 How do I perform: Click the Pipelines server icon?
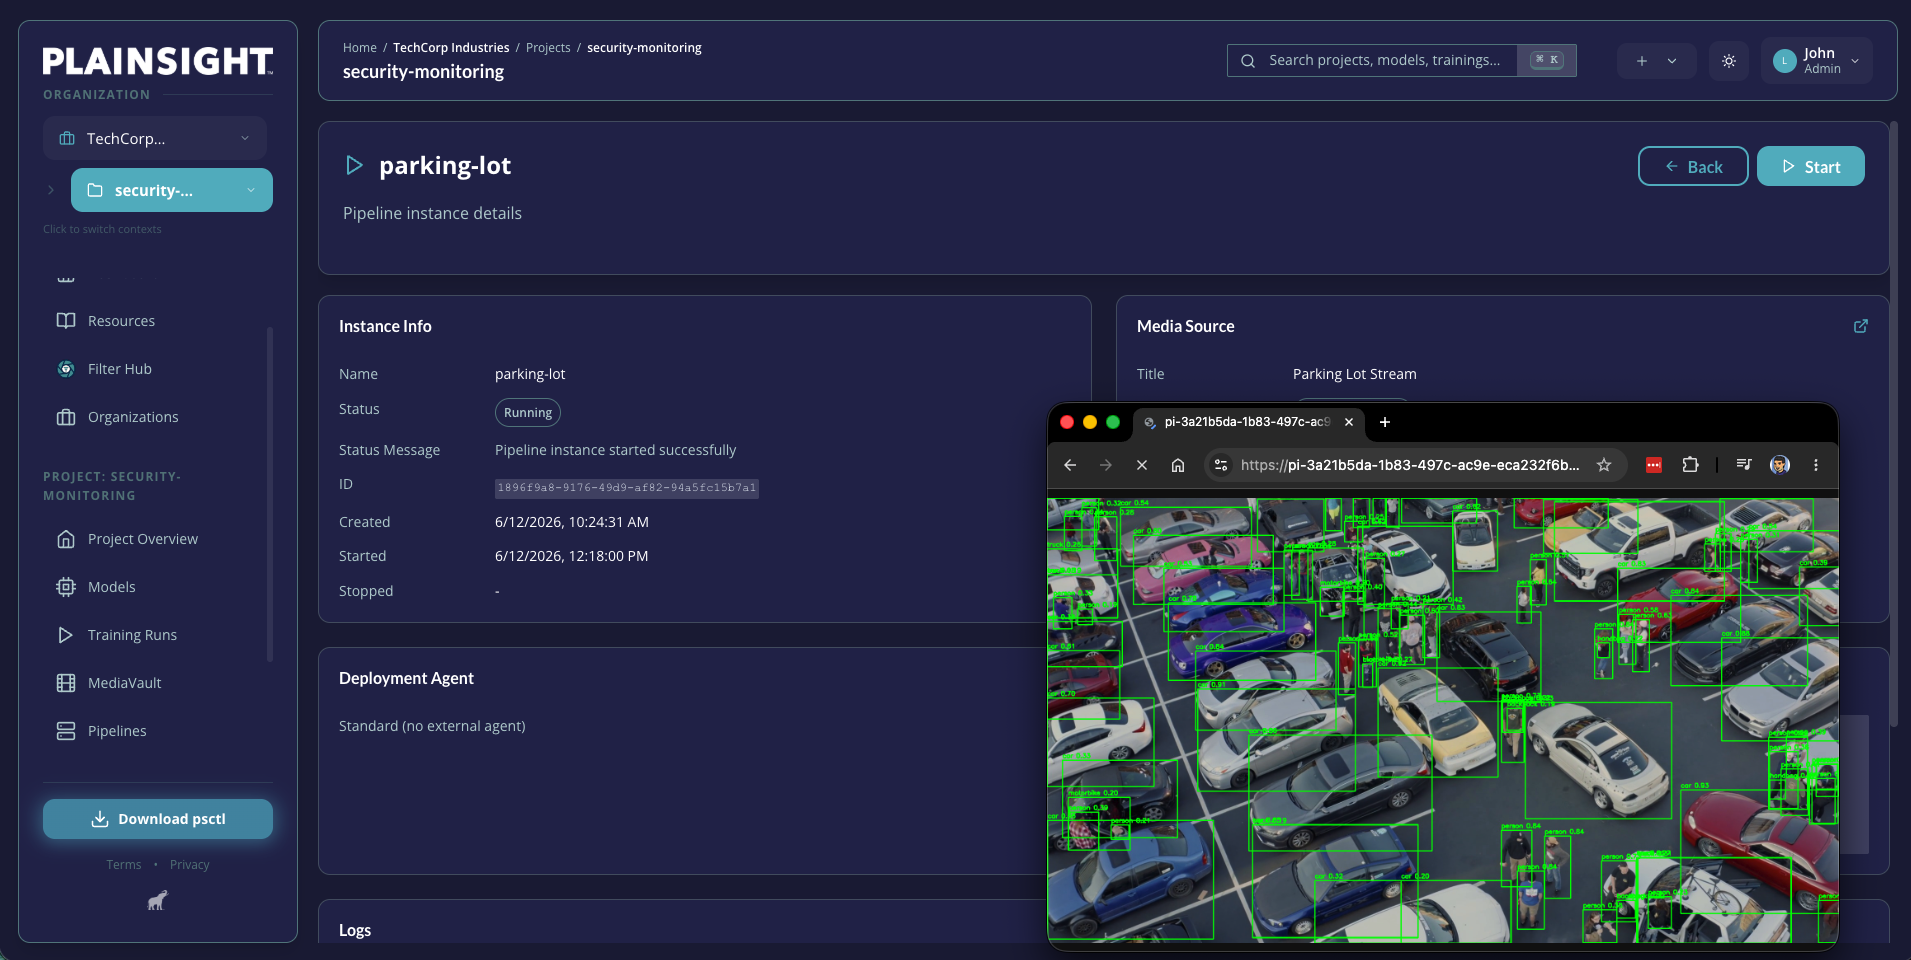[x=66, y=731]
